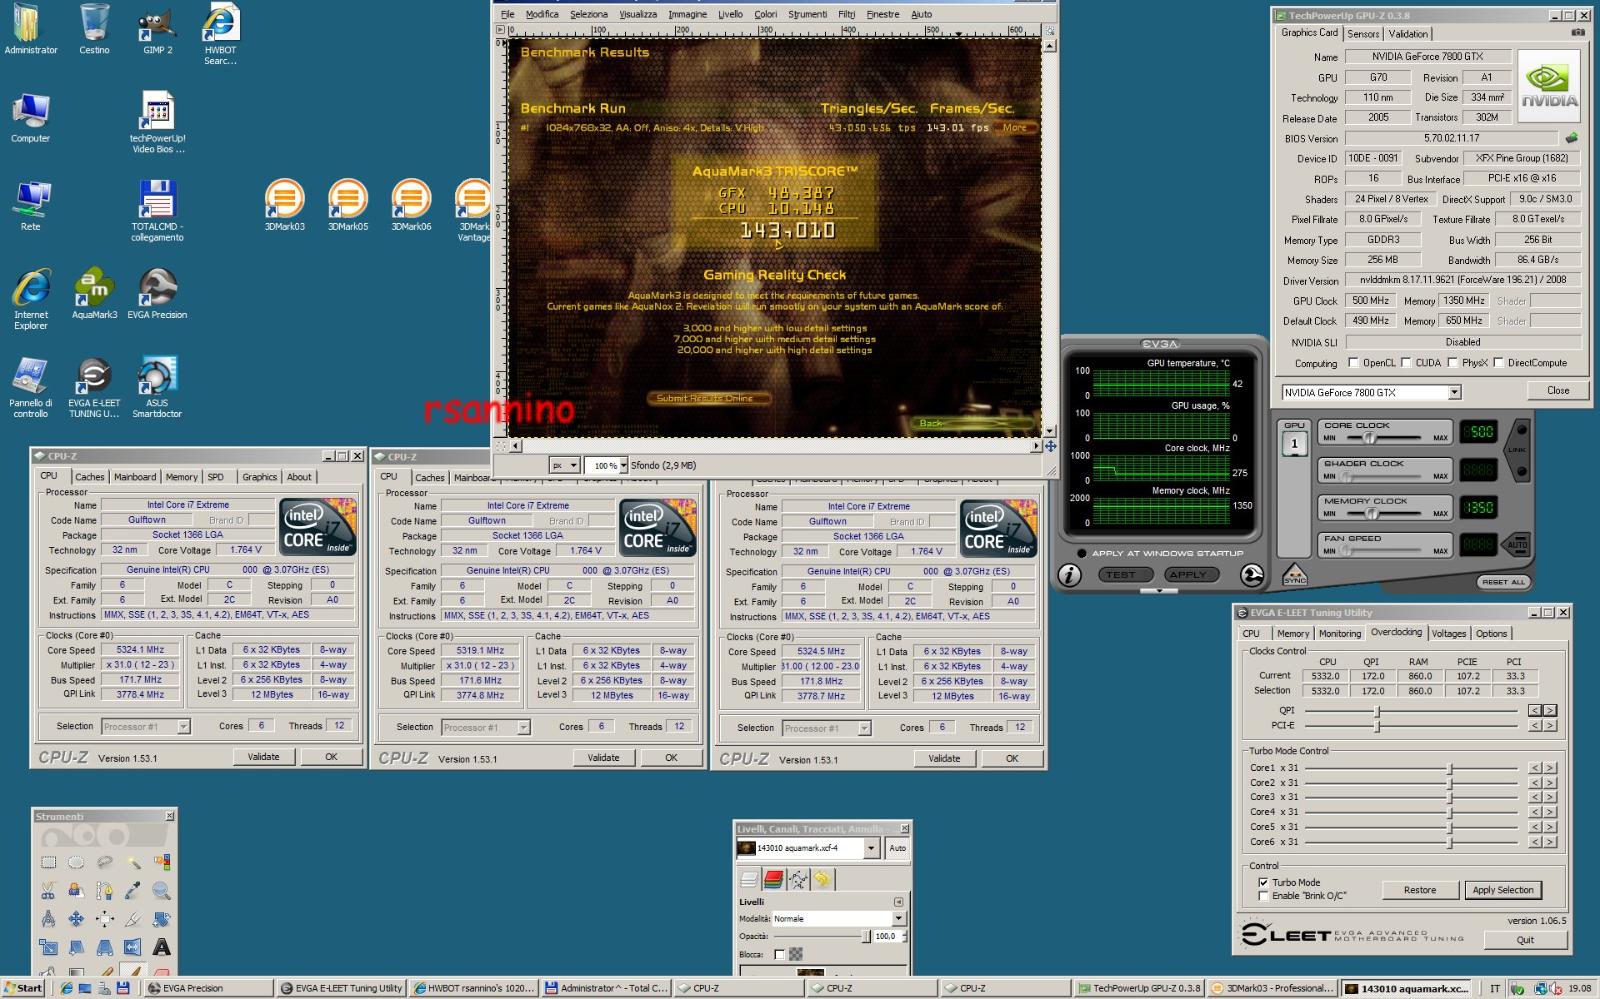This screenshot has height=999, width=1600.
Task: Uncheck Turbo Mode in E-LEET
Action: click(x=1263, y=883)
